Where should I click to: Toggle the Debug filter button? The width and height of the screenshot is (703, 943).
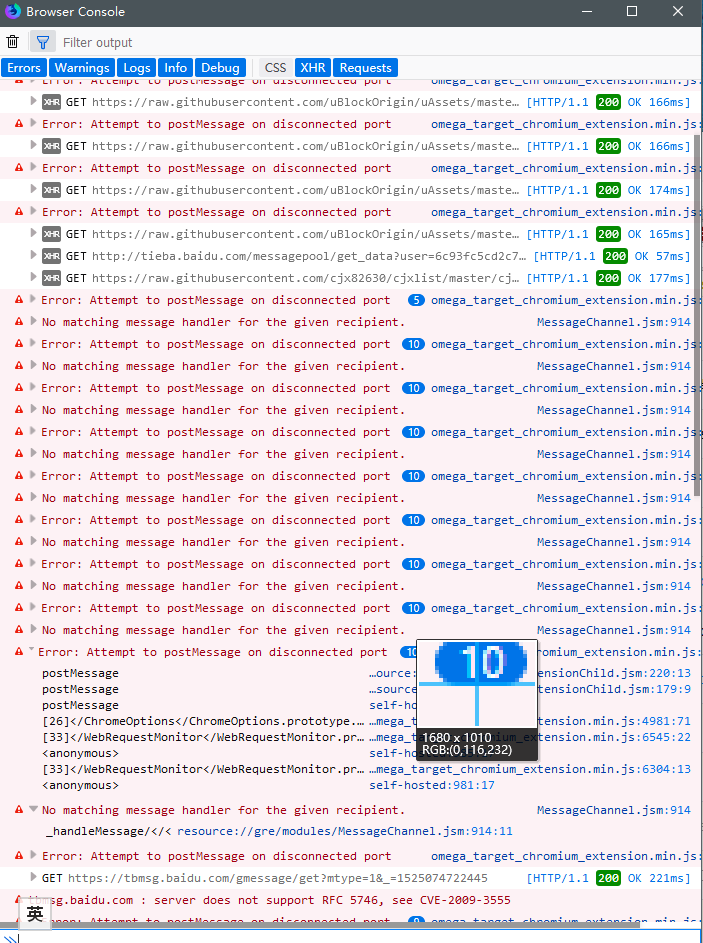(220, 67)
